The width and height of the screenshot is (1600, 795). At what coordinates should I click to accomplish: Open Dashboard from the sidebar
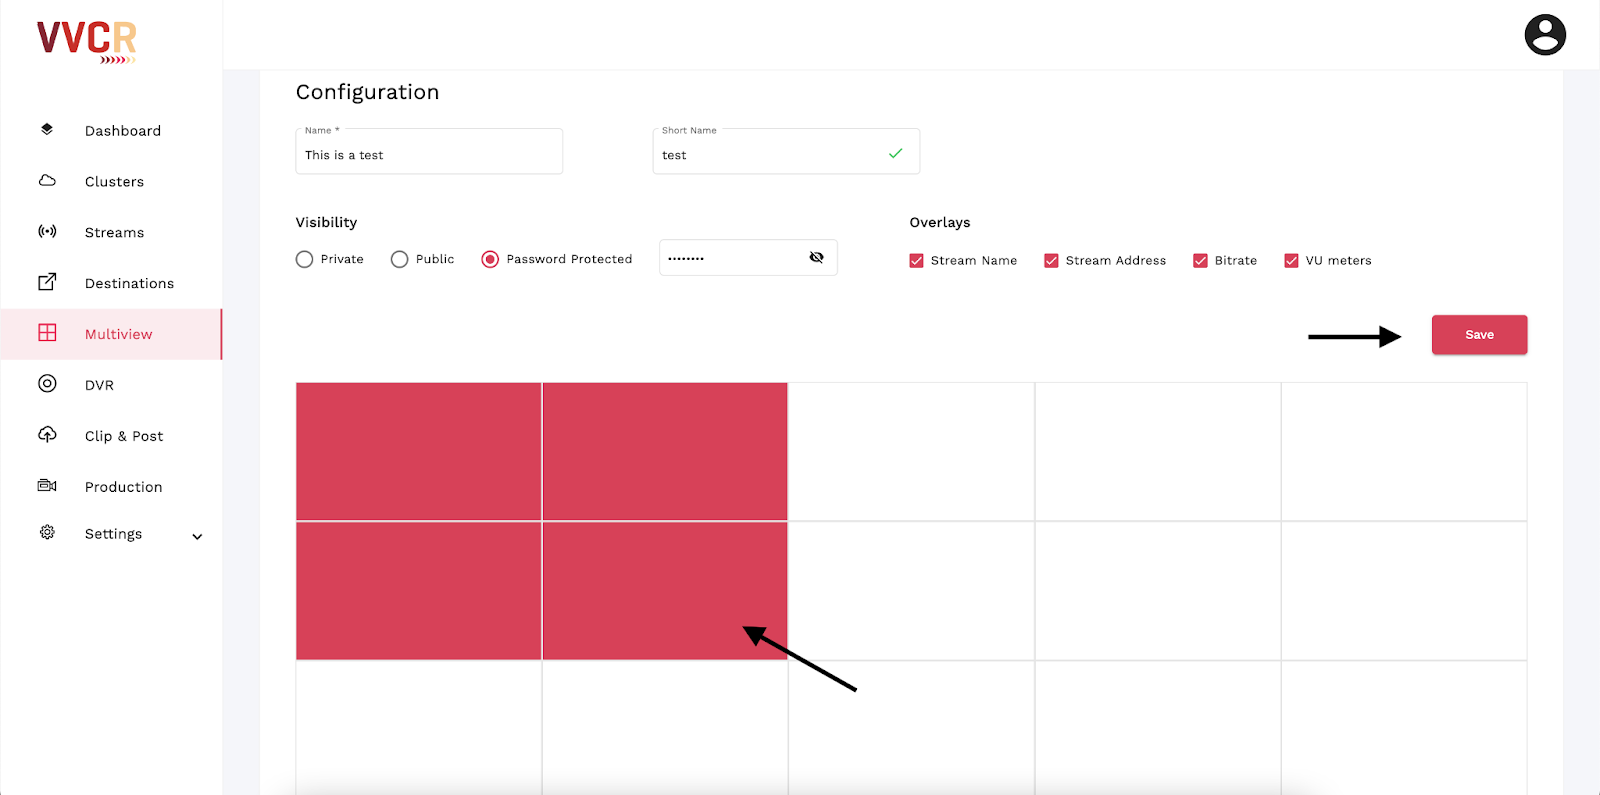pos(123,131)
